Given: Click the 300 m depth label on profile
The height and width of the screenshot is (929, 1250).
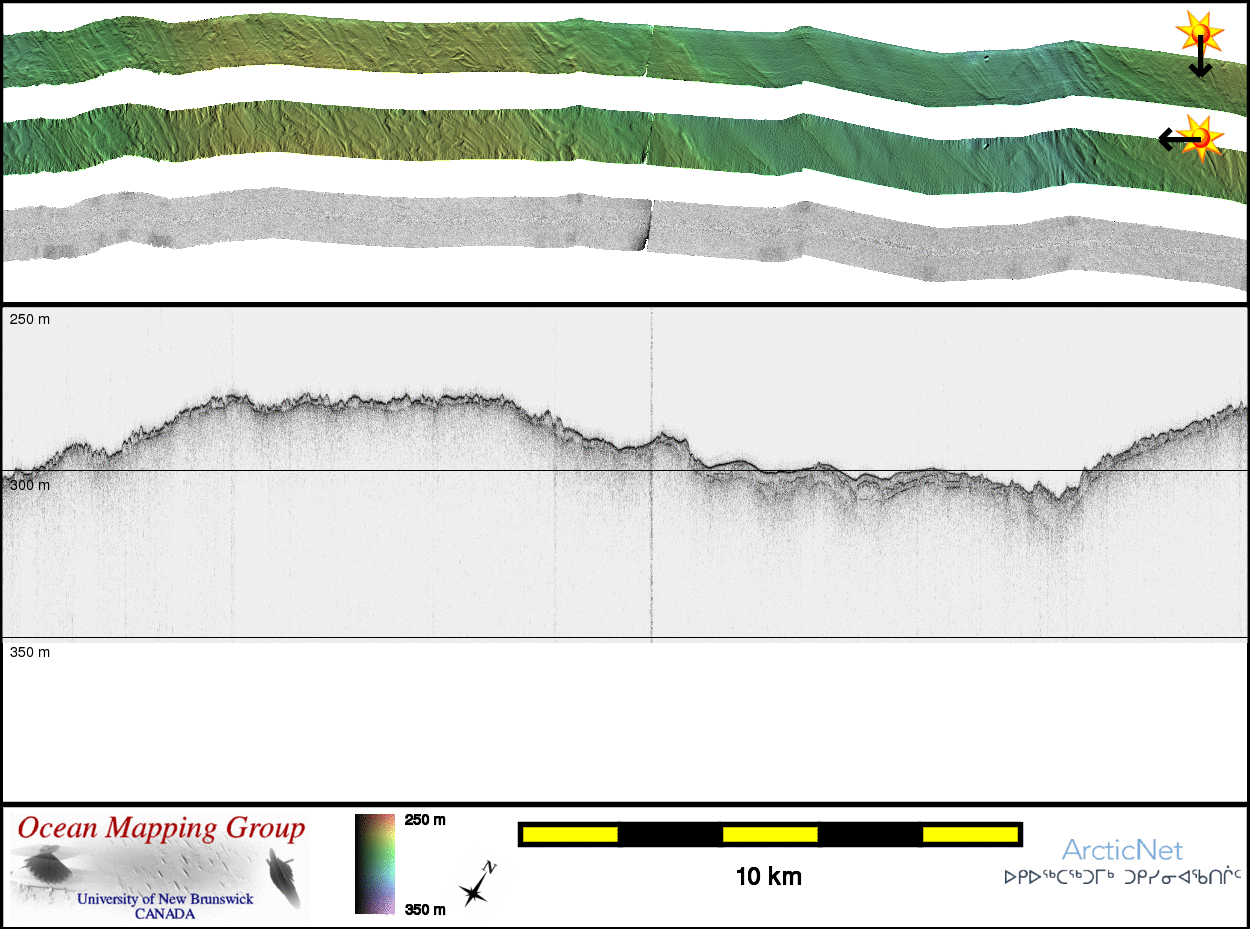Looking at the screenshot, I should click(29, 485).
